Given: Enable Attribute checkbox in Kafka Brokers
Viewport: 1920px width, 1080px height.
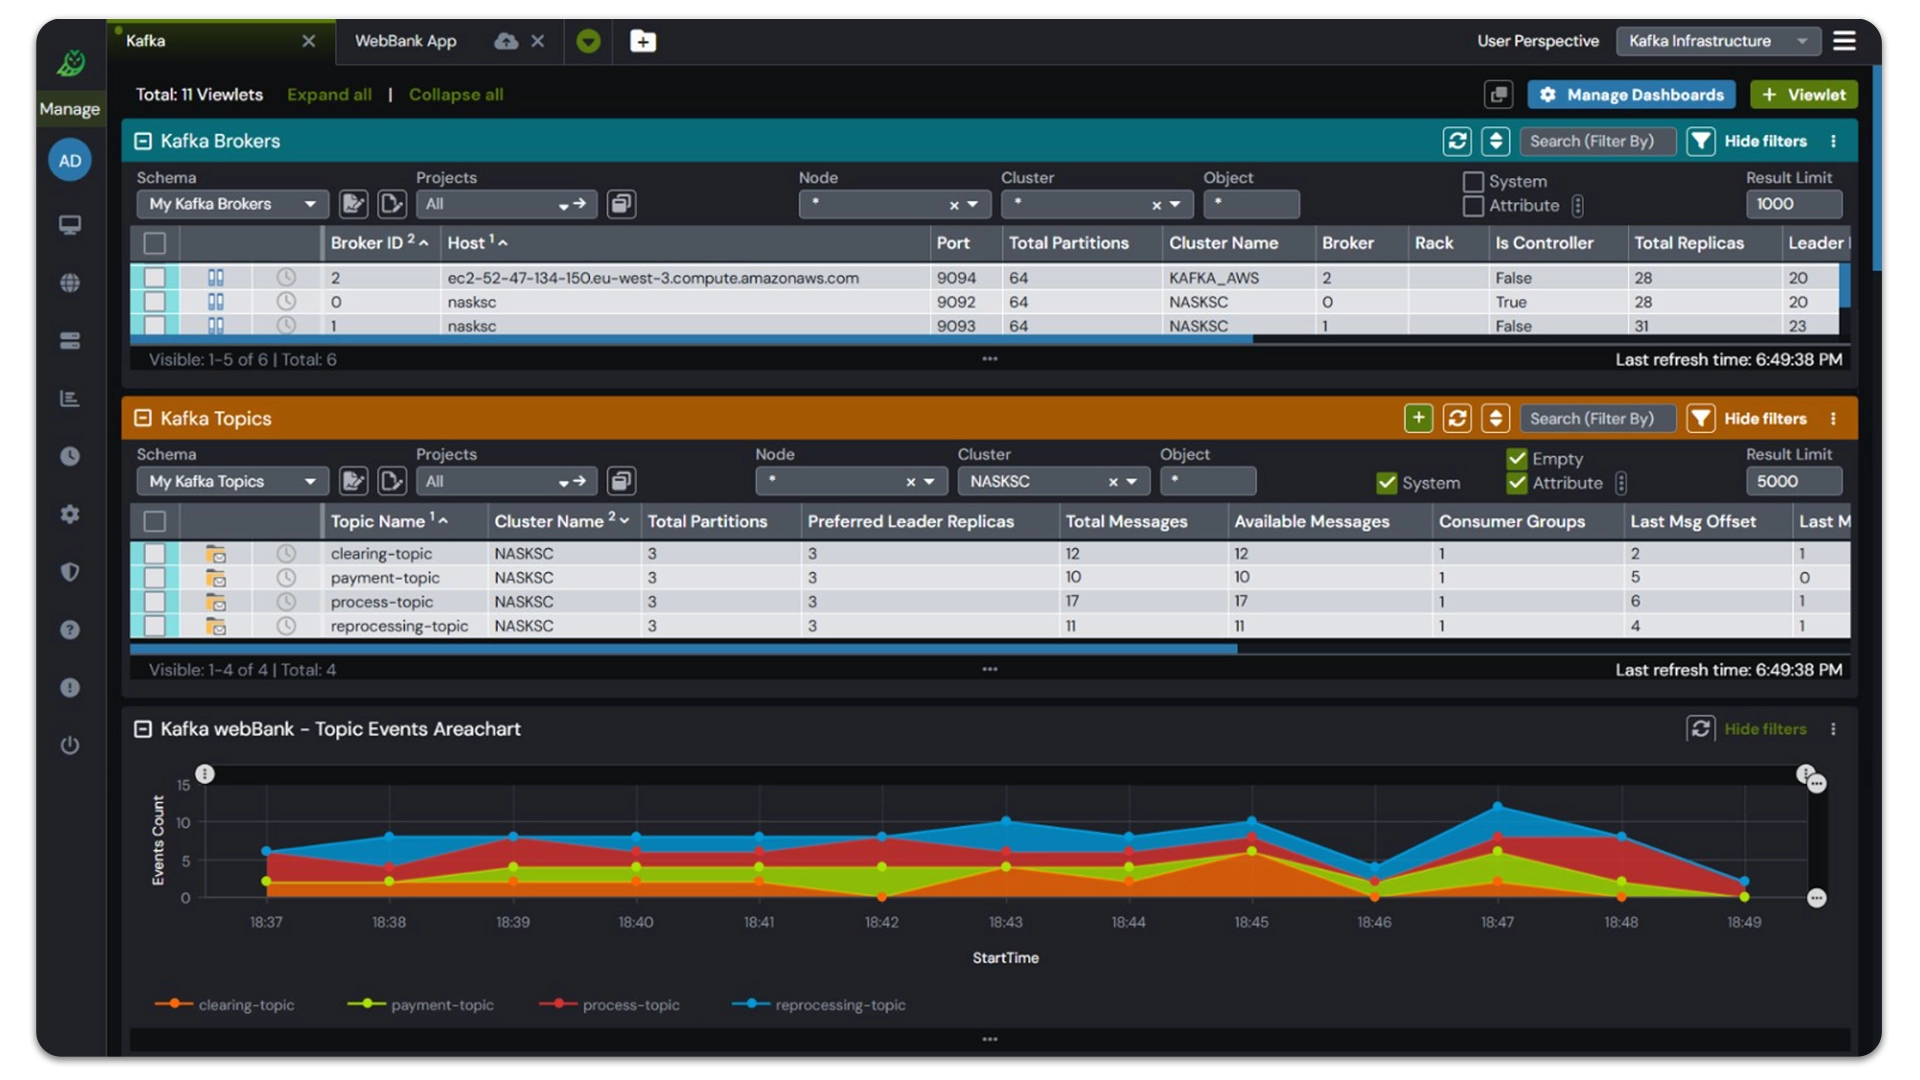Looking at the screenshot, I should 1473,206.
